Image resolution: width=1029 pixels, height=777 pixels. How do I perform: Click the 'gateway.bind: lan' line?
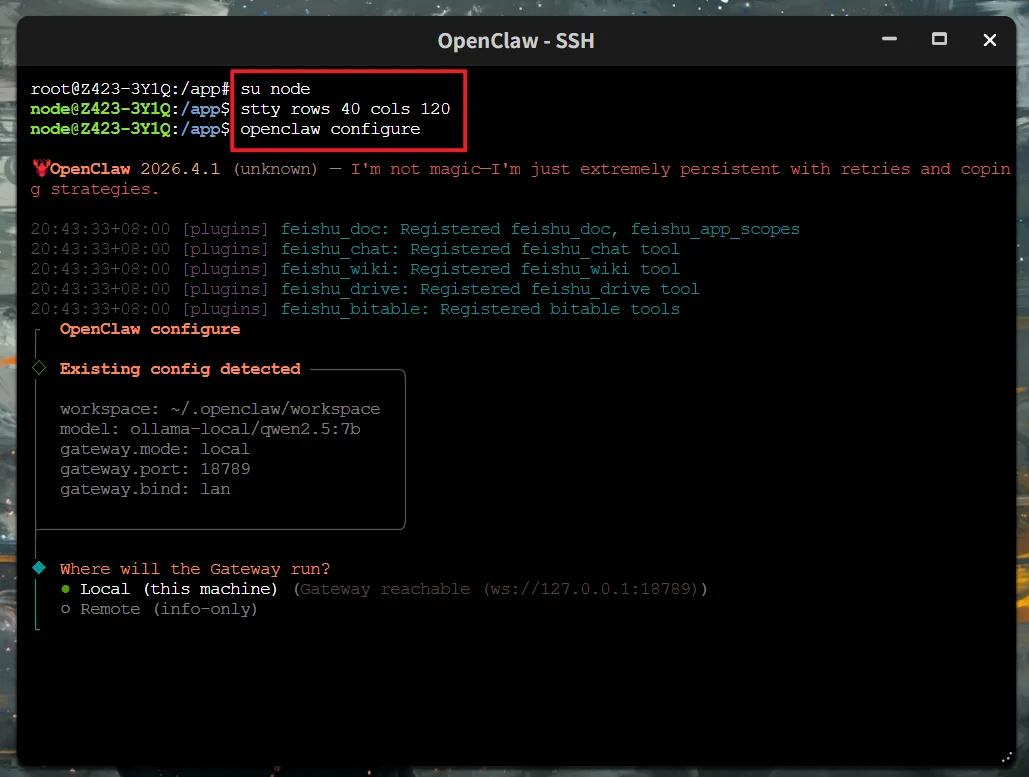[145, 489]
